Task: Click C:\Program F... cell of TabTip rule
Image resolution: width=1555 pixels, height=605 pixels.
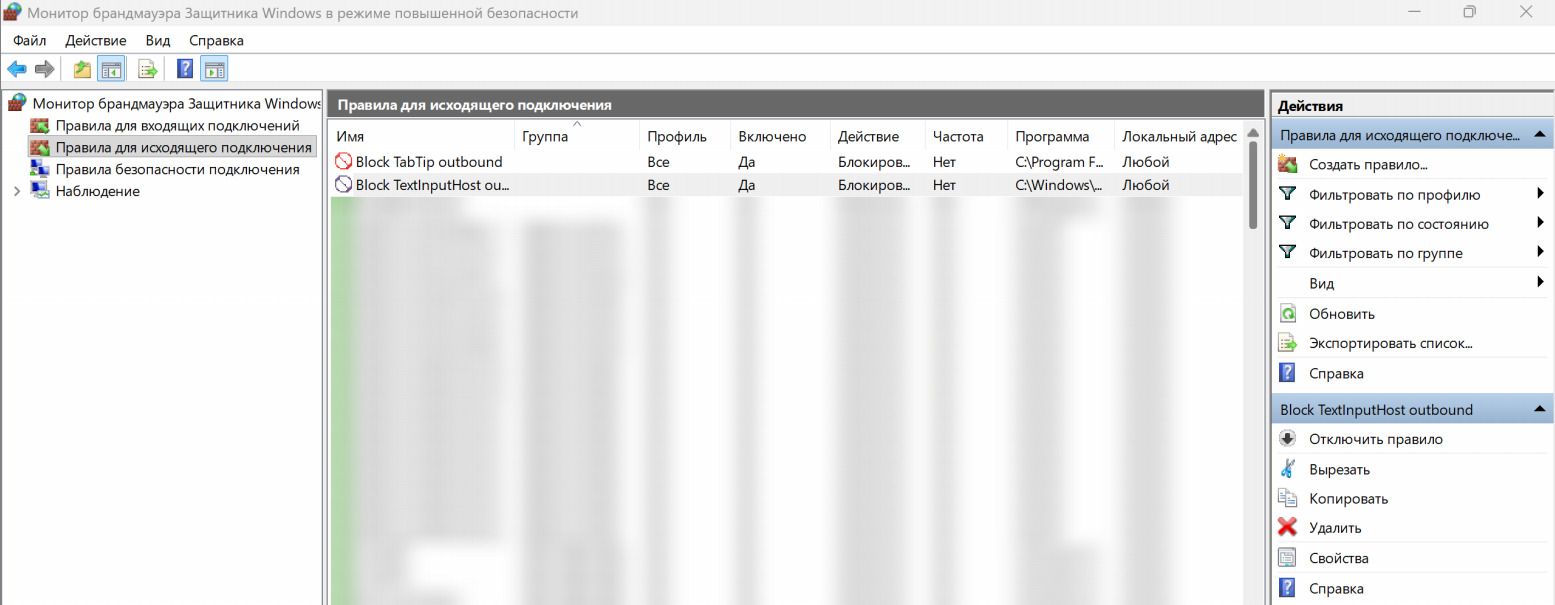Action: click(1059, 162)
